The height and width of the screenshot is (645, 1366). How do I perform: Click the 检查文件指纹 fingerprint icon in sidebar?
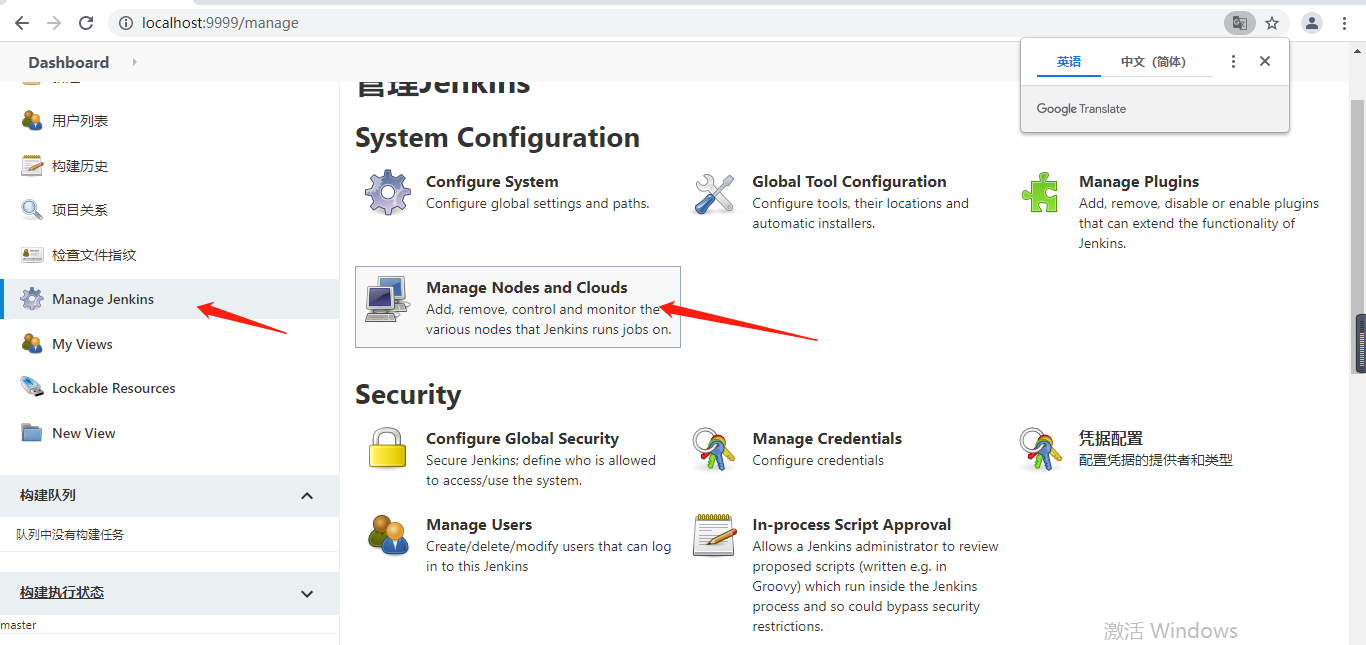tap(32, 255)
